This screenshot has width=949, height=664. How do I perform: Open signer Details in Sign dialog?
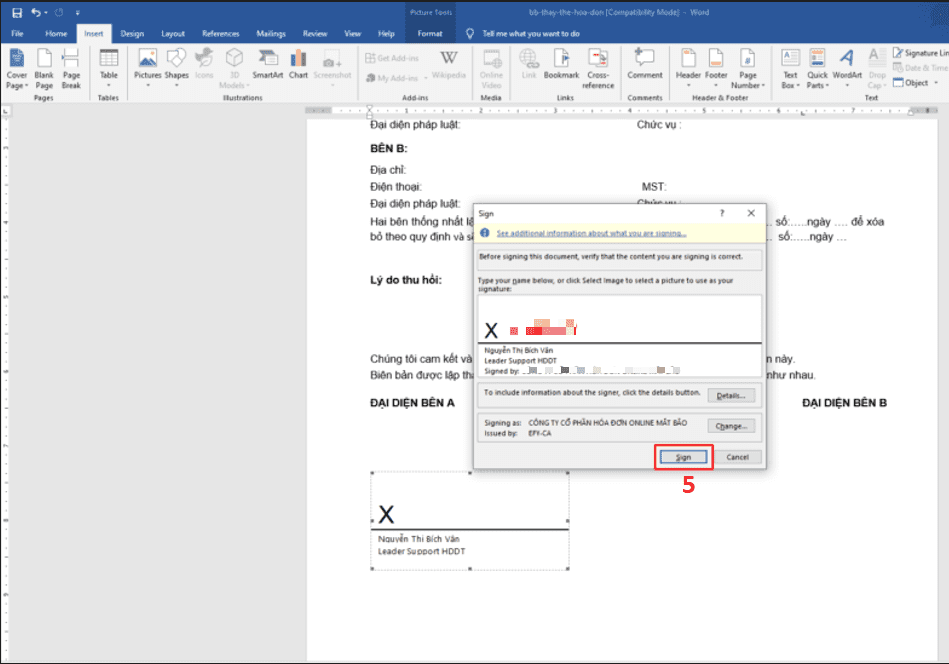731,396
